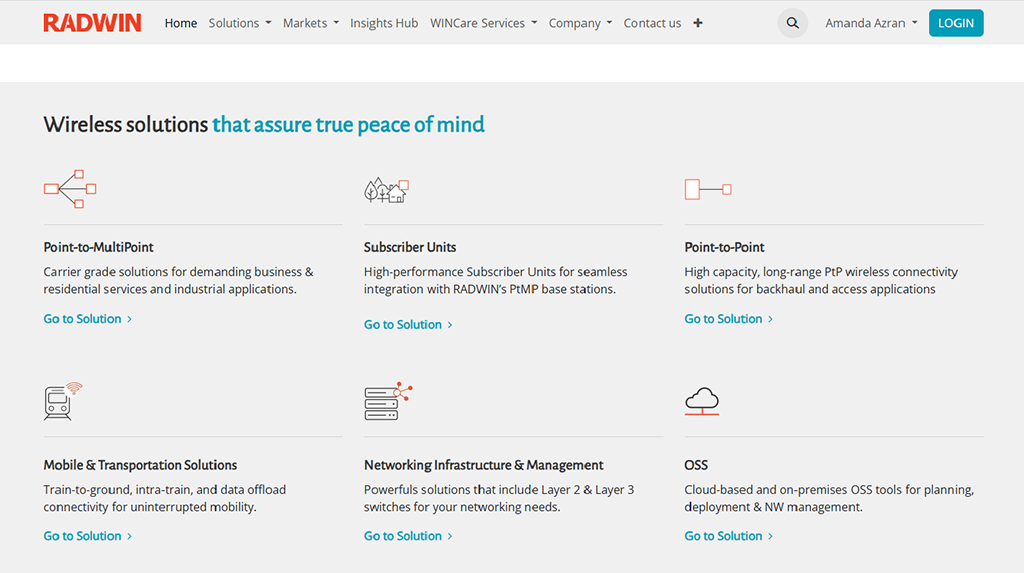
Task: Click the Point-to-Point link icon
Action: click(707, 189)
